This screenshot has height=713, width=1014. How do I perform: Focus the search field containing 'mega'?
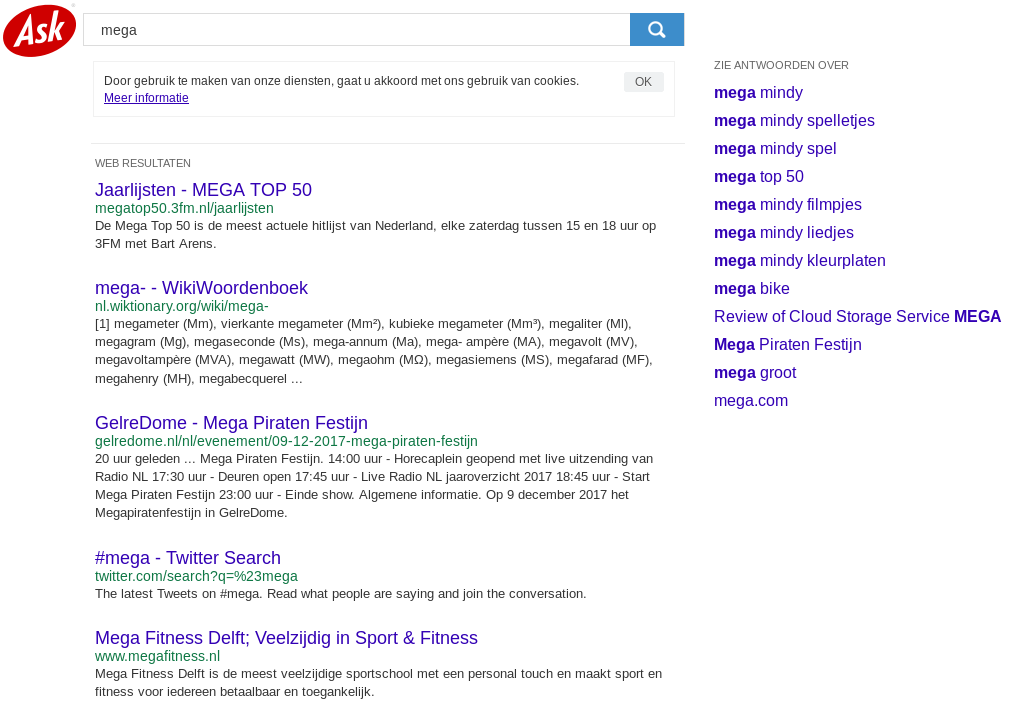pos(356,30)
